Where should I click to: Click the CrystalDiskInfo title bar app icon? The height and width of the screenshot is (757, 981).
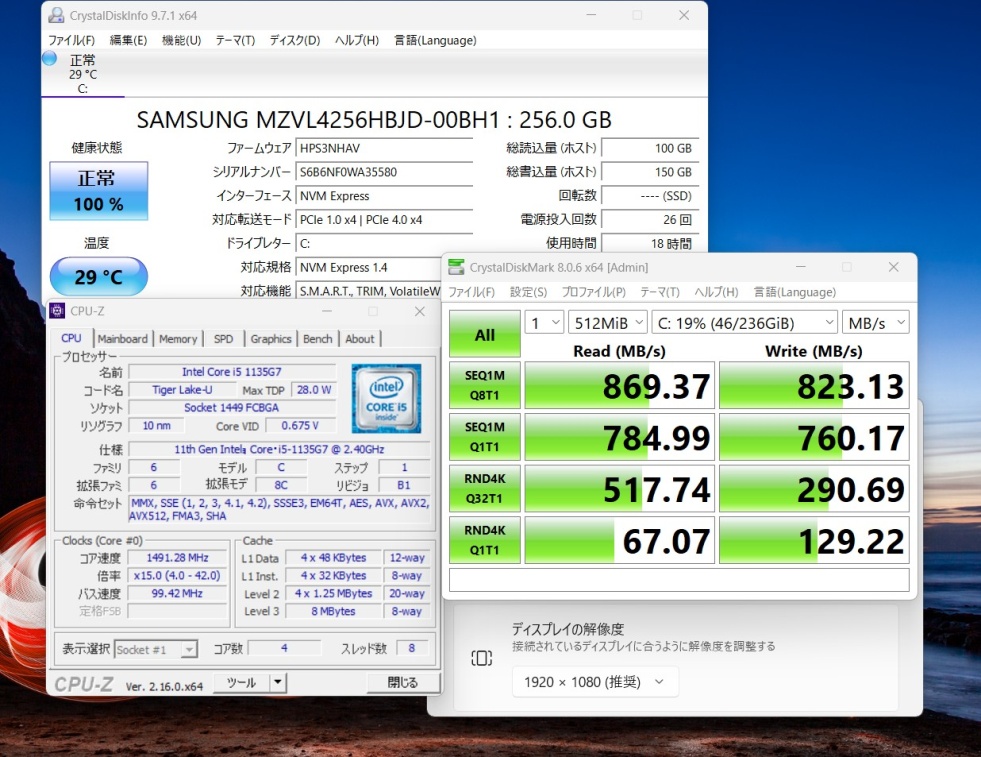tap(56, 15)
